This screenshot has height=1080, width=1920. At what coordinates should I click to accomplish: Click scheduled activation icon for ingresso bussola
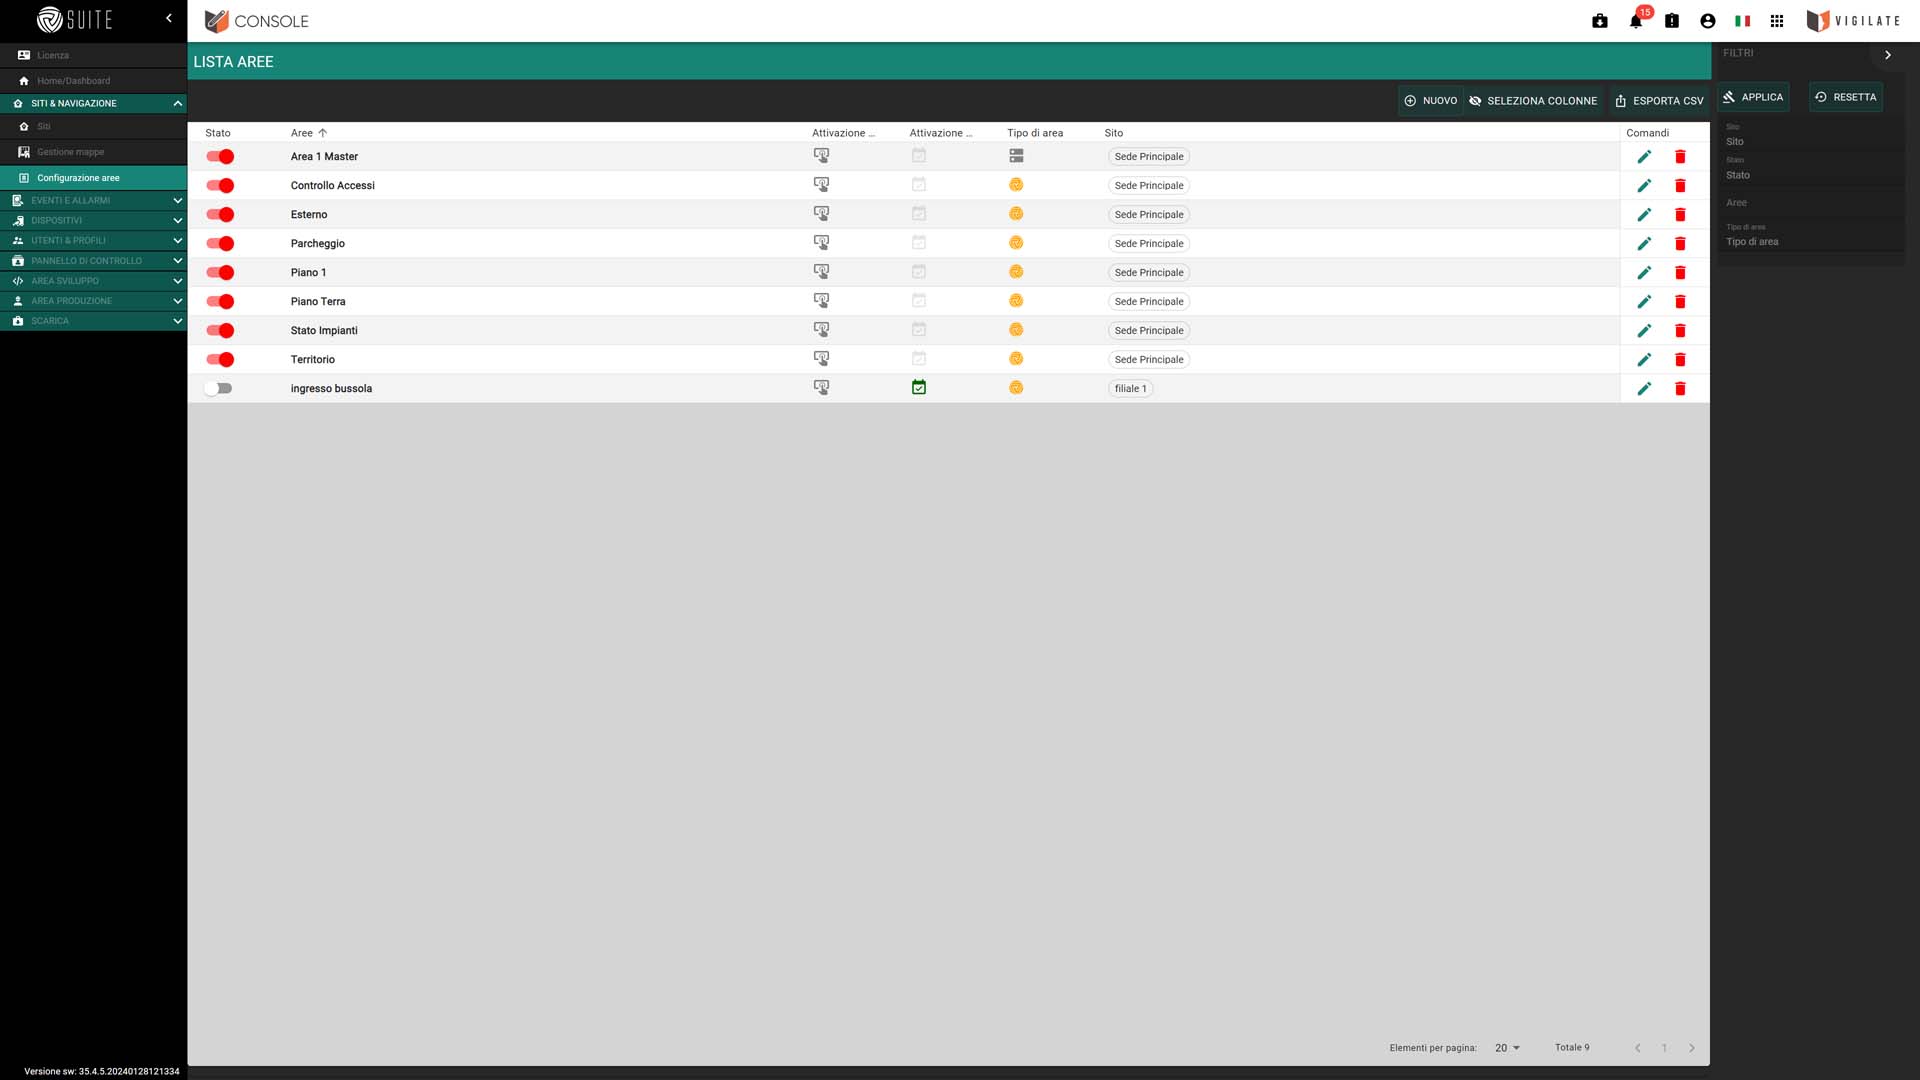coord(919,388)
